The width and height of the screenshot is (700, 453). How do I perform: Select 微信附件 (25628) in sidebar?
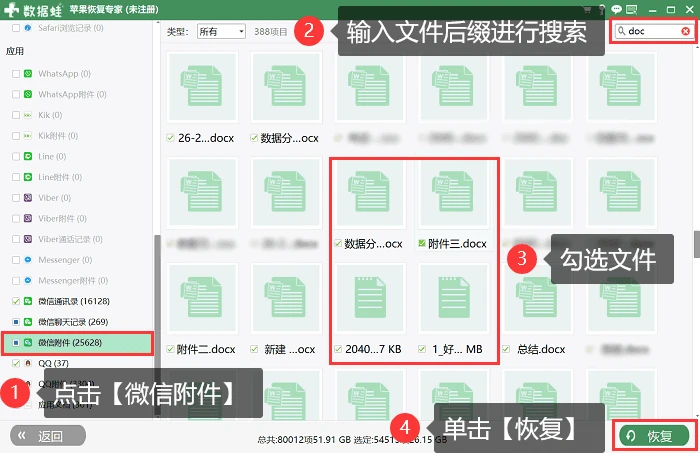click(77, 343)
